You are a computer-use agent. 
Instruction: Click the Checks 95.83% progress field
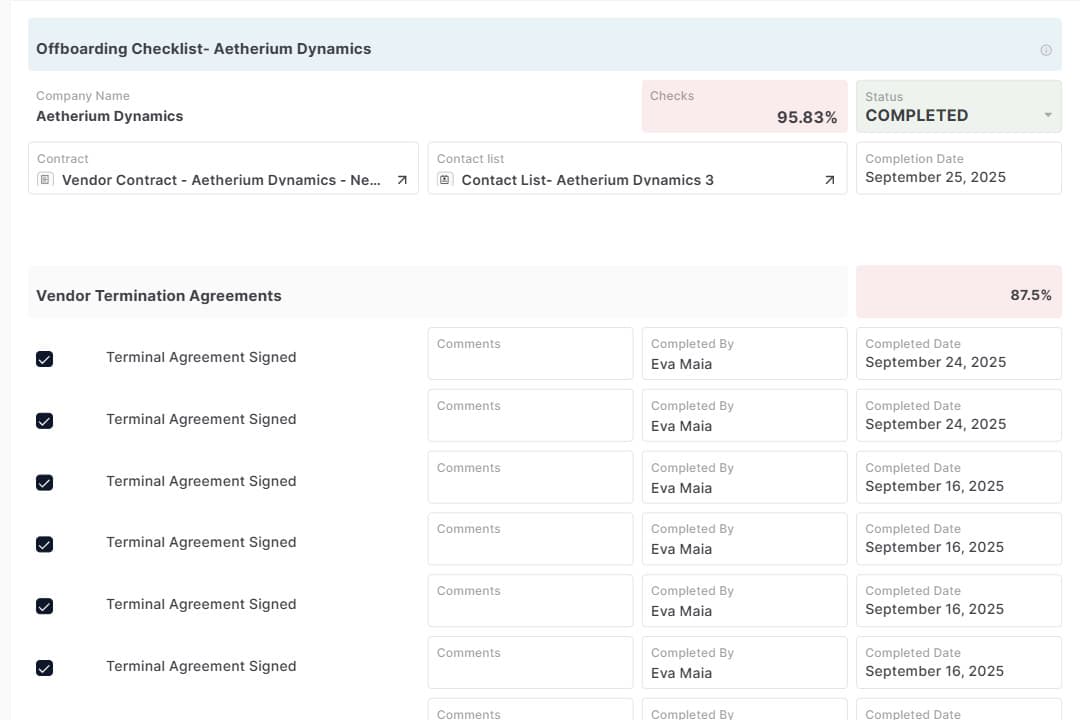click(743, 107)
